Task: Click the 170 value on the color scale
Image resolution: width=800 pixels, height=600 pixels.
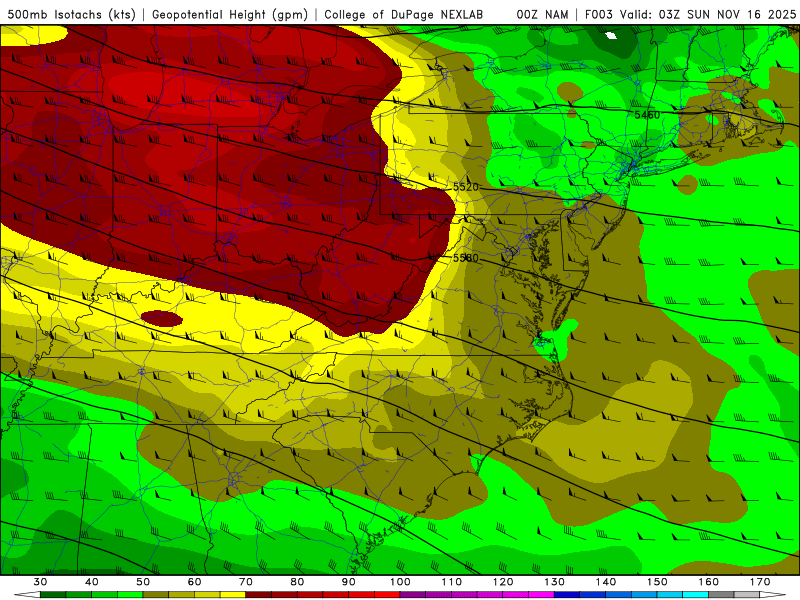Action: coord(760,582)
